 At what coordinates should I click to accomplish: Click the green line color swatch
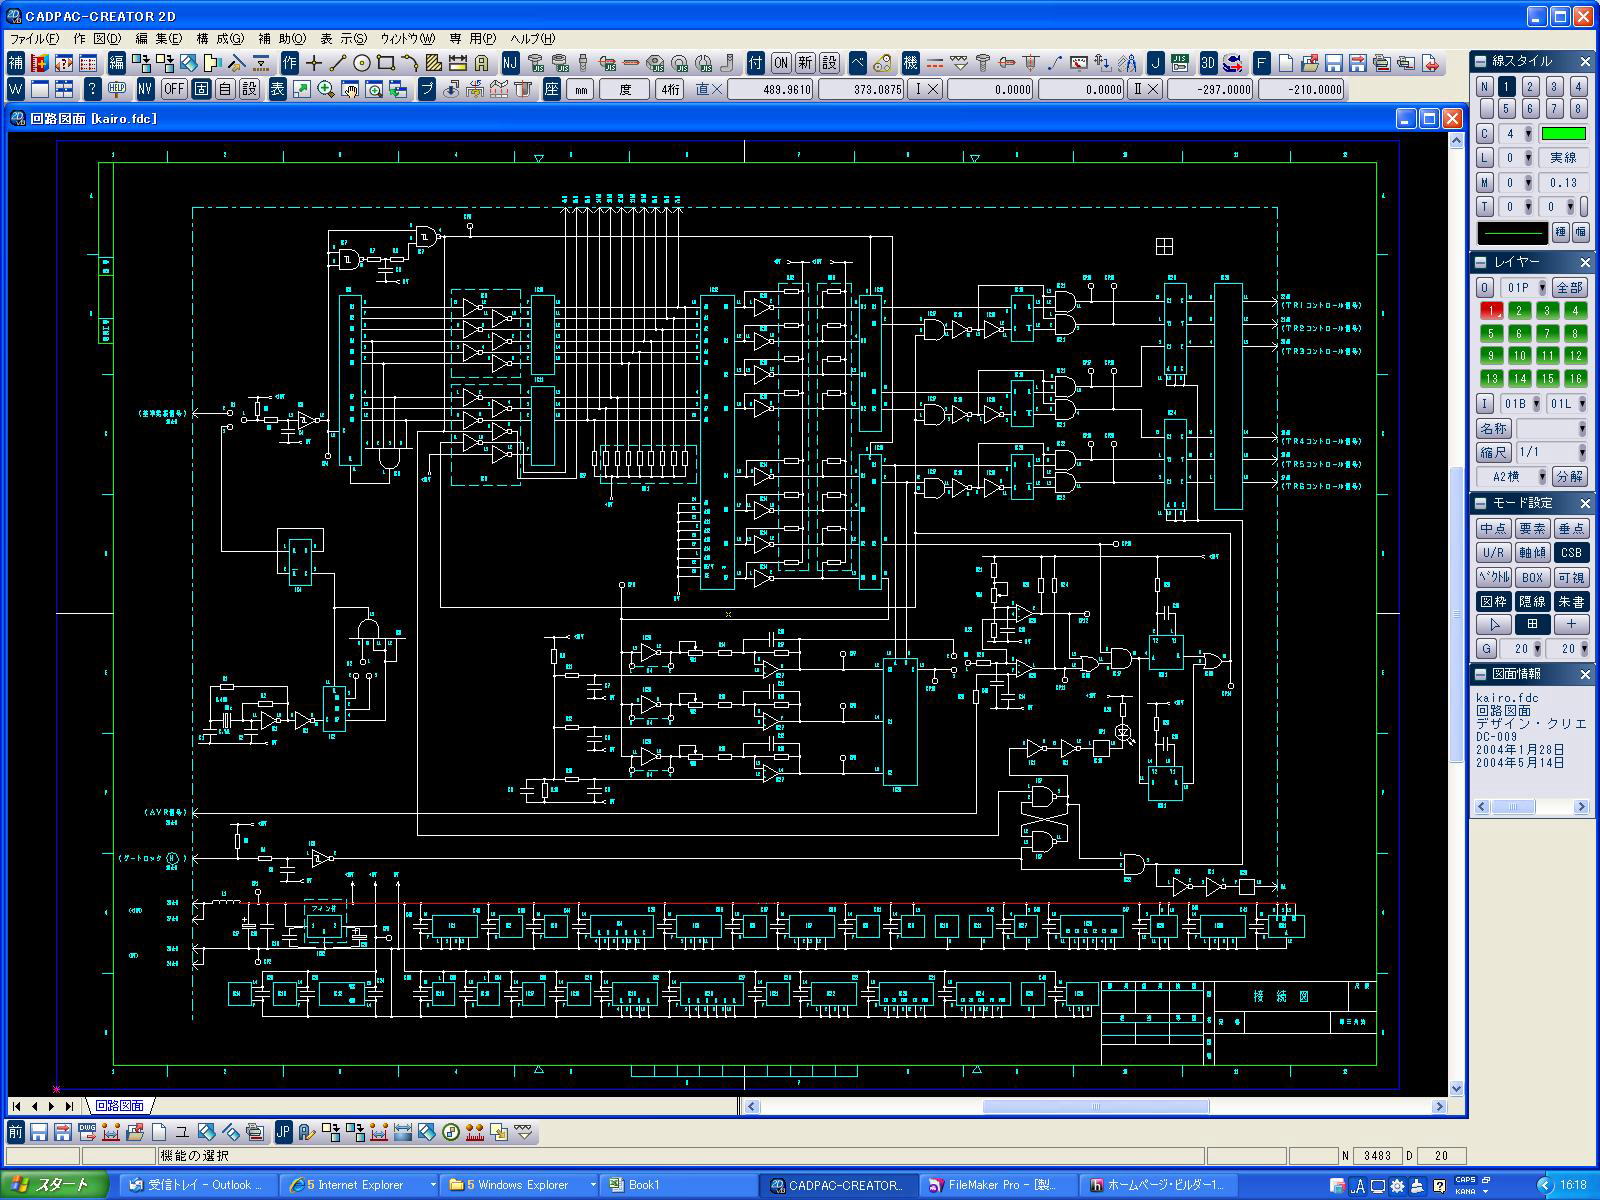(x=1563, y=134)
